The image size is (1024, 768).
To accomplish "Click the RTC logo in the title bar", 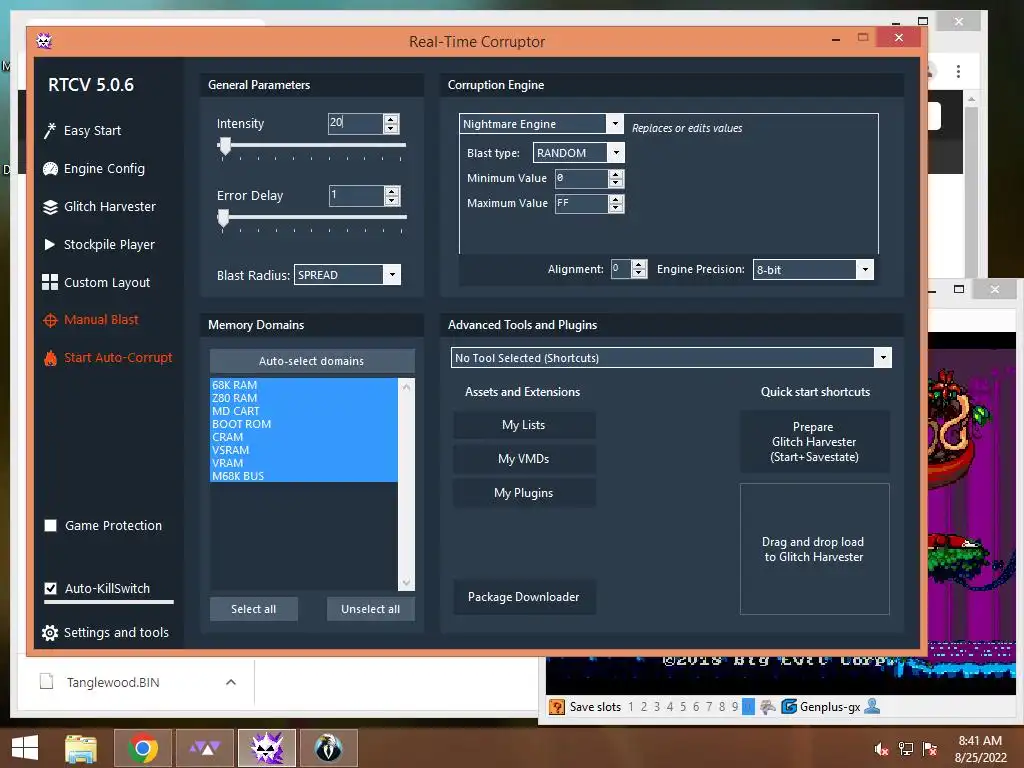I will pyautogui.click(x=44, y=41).
